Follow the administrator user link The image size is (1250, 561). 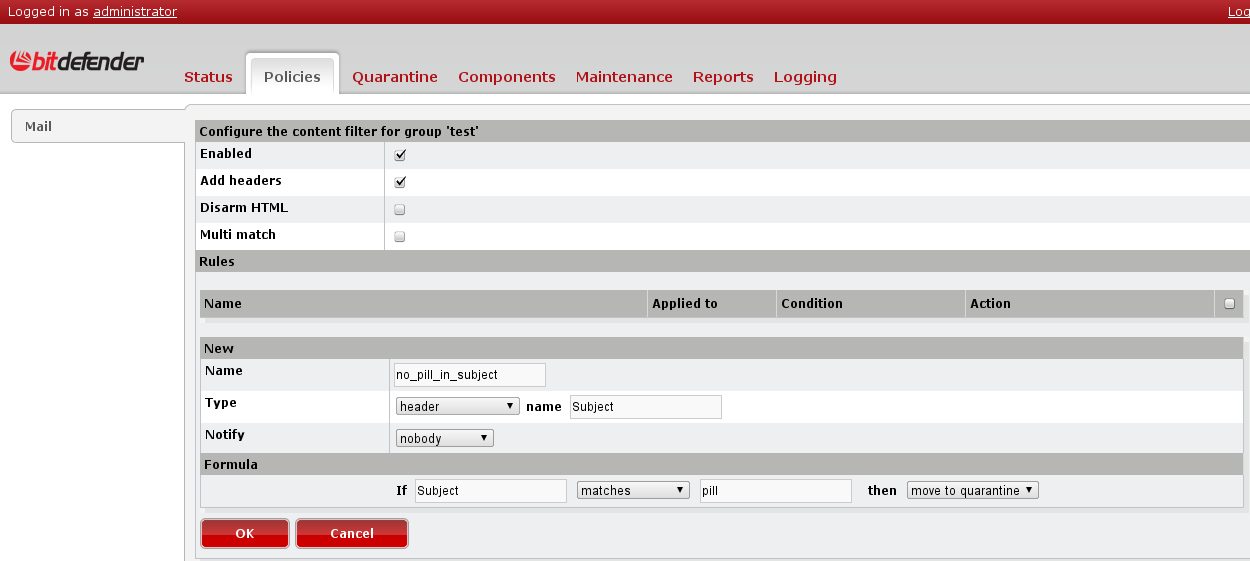(135, 12)
